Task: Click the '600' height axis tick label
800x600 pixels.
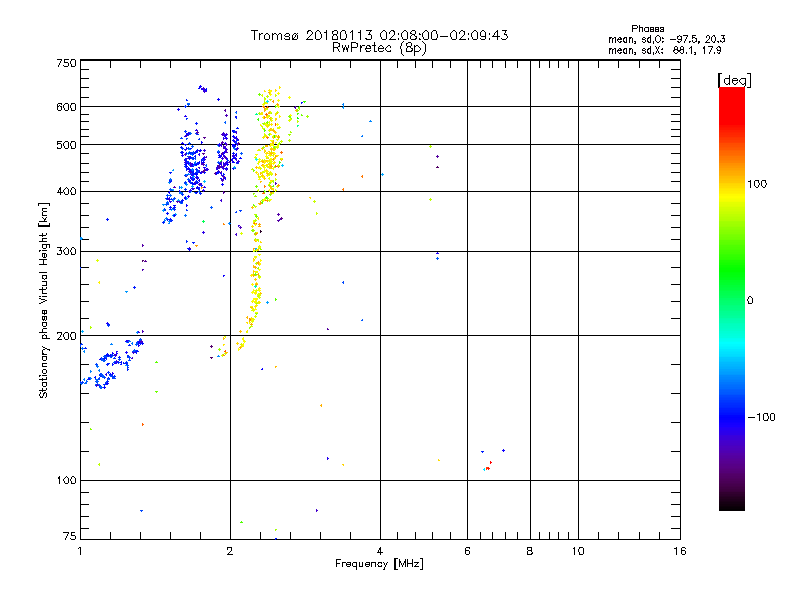Action: [66, 107]
